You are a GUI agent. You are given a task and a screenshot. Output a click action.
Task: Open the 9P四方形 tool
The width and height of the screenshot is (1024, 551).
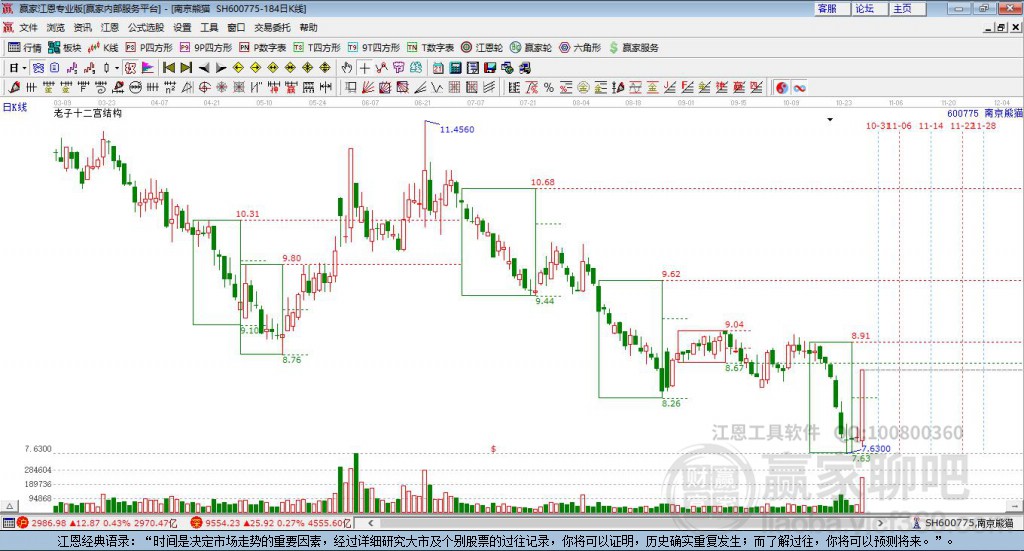click(x=206, y=48)
